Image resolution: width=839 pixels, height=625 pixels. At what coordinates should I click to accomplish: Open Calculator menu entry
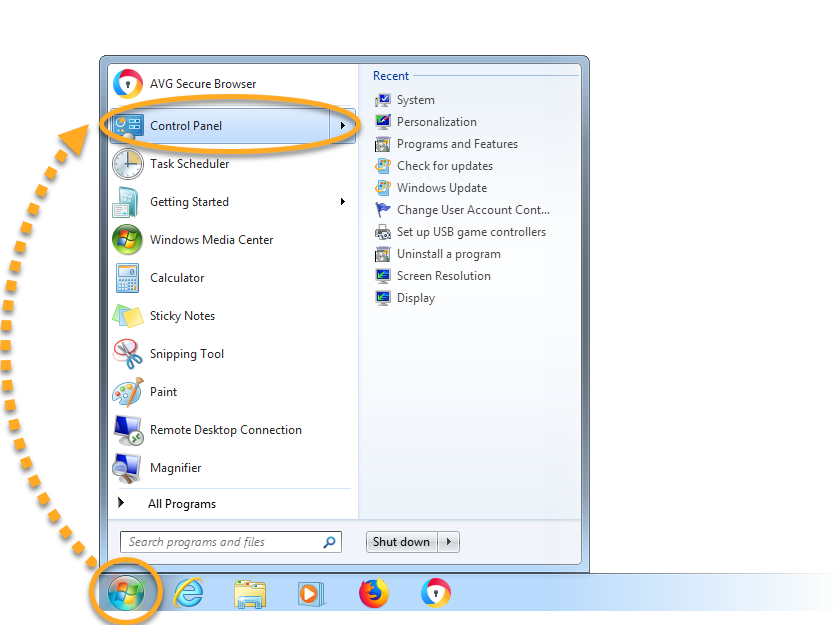coord(233,278)
